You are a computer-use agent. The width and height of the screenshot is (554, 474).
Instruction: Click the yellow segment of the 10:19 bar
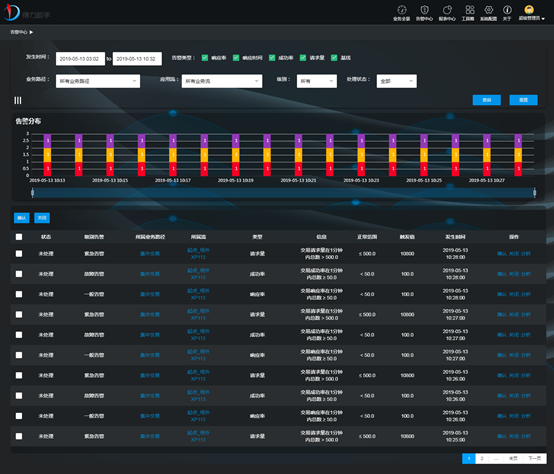[x=236, y=155]
